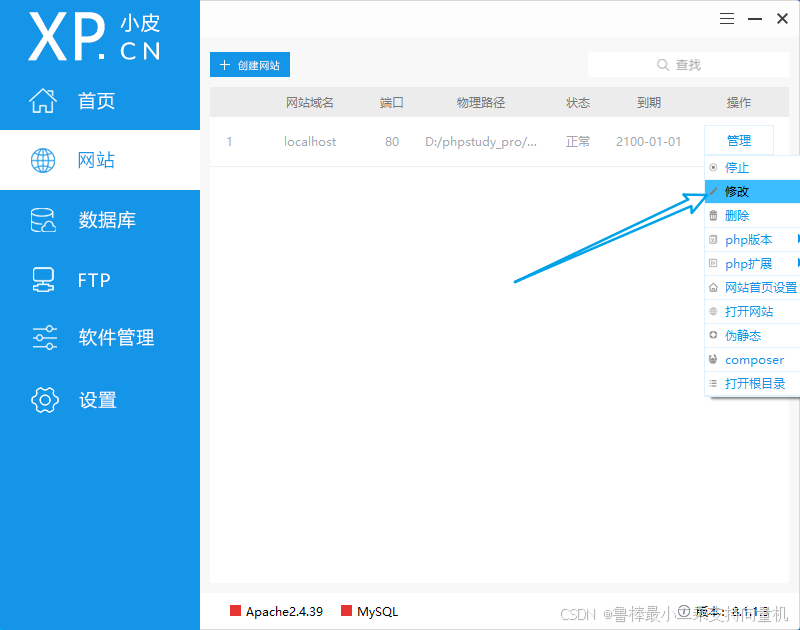This screenshot has width=800, height=630.
Task: Choose 停止 to stop the site
Action: click(x=753, y=168)
